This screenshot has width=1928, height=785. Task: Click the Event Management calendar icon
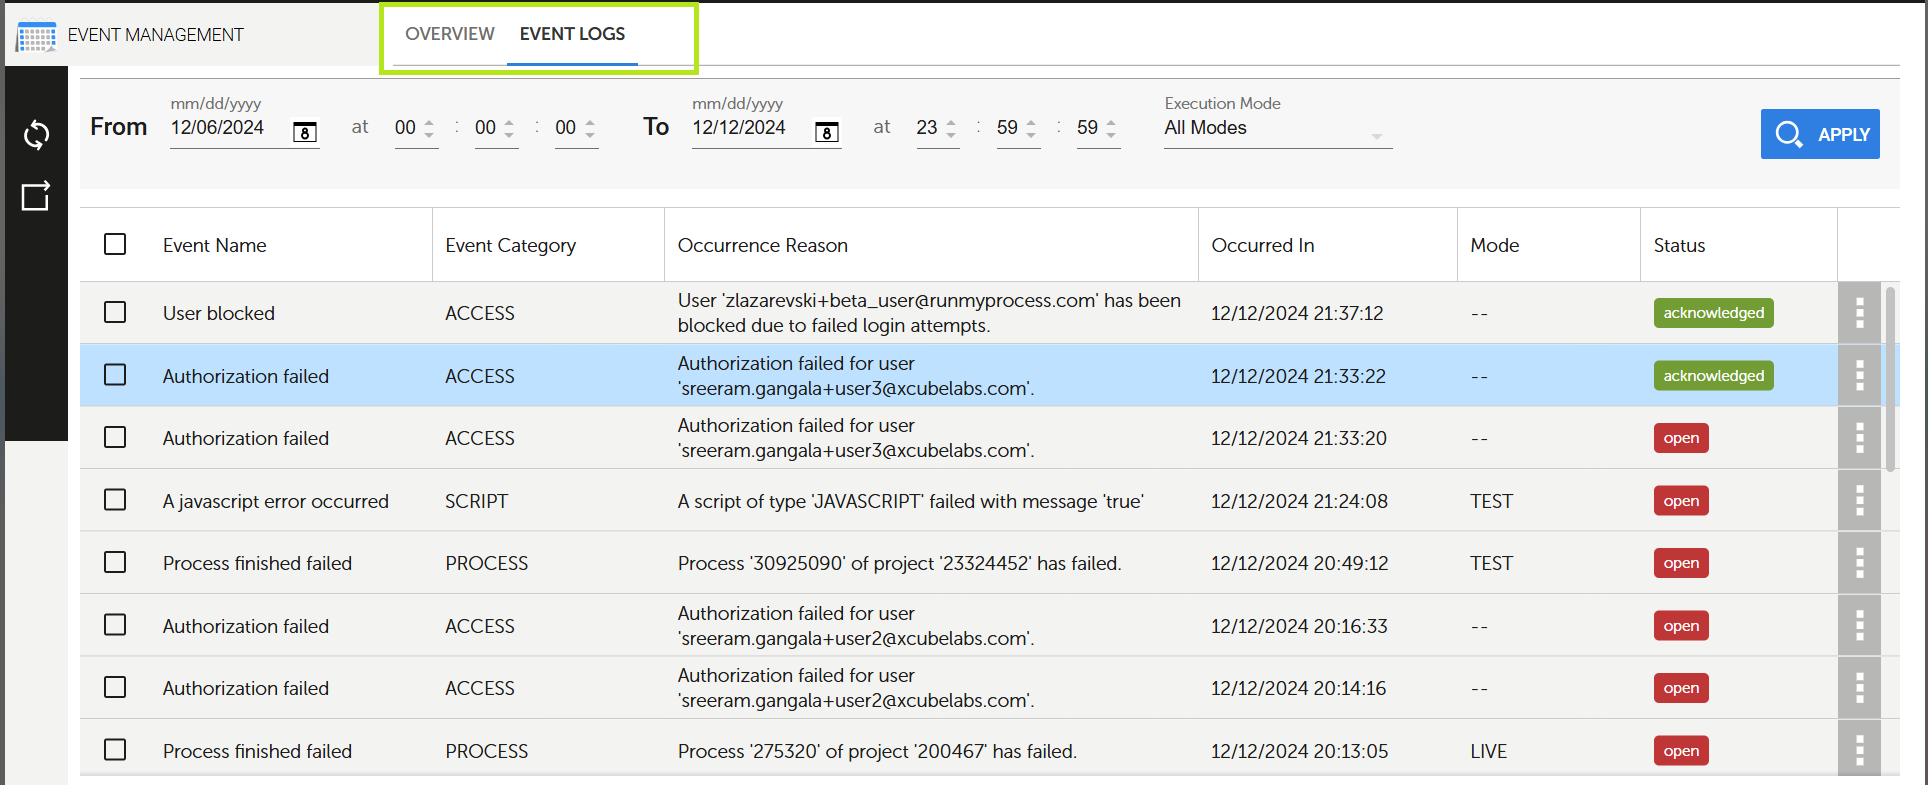pos(37,37)
